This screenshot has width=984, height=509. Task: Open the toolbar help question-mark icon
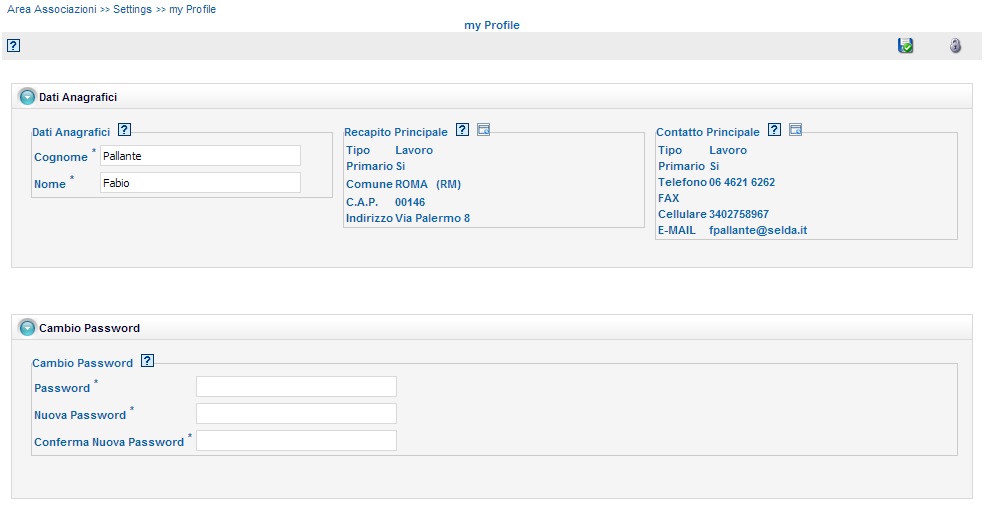pyautogui.click(x=13, y=45)
